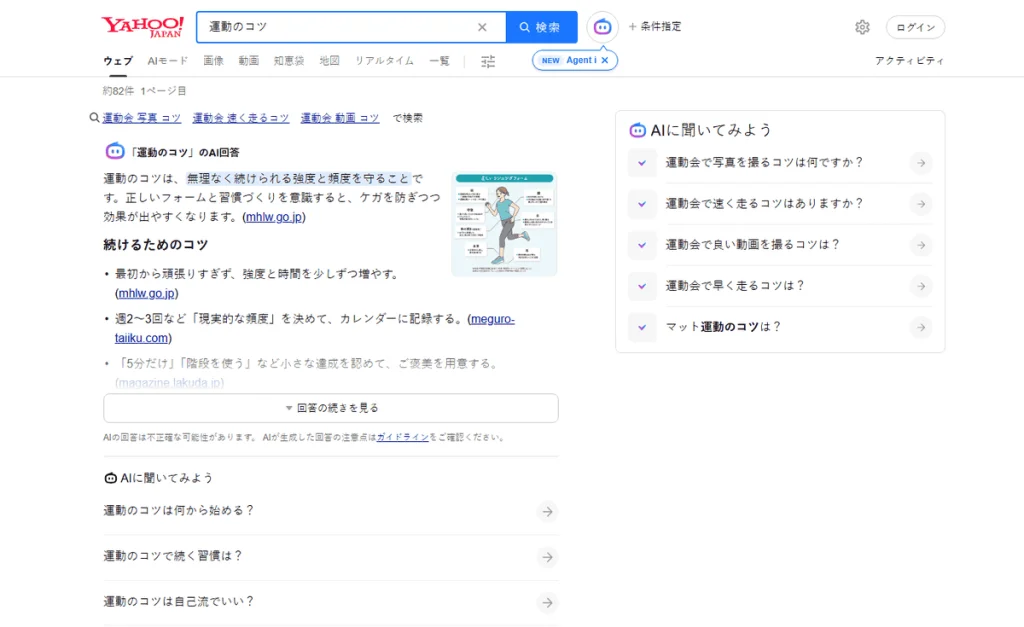Open the search filter sliders icon
This screenshot has height=627, width=1024.
pyautogui.click(x=488, y=61)
